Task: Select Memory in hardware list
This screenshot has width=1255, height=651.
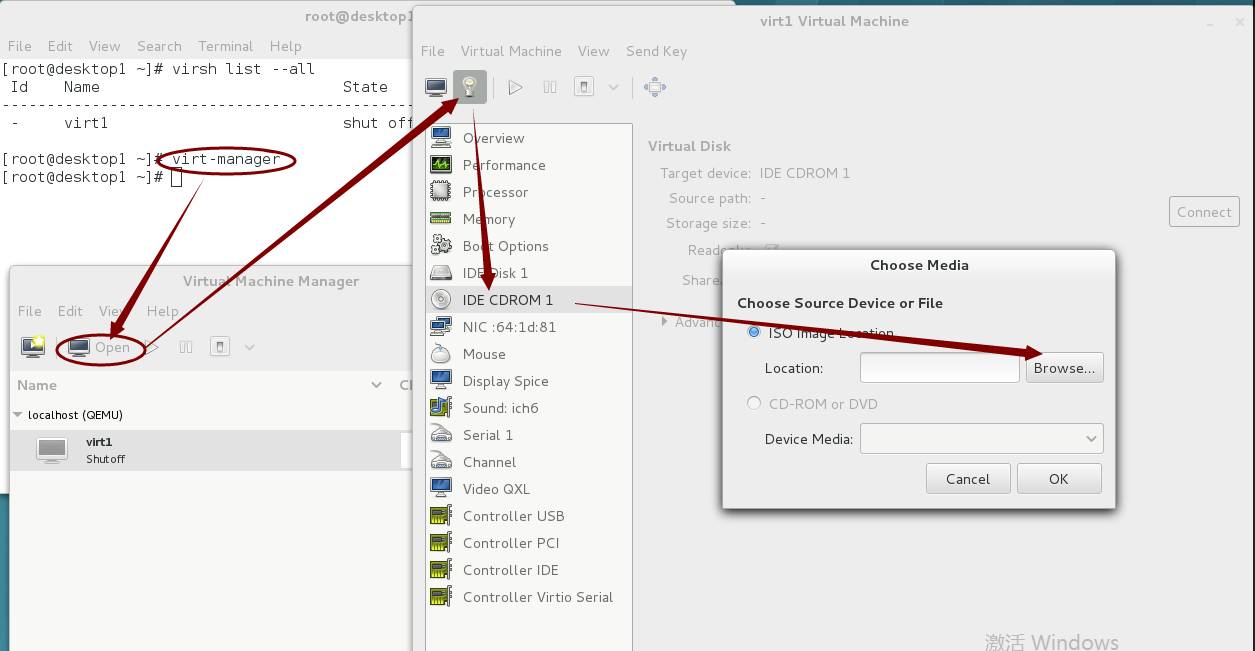Action: point(529,219)
